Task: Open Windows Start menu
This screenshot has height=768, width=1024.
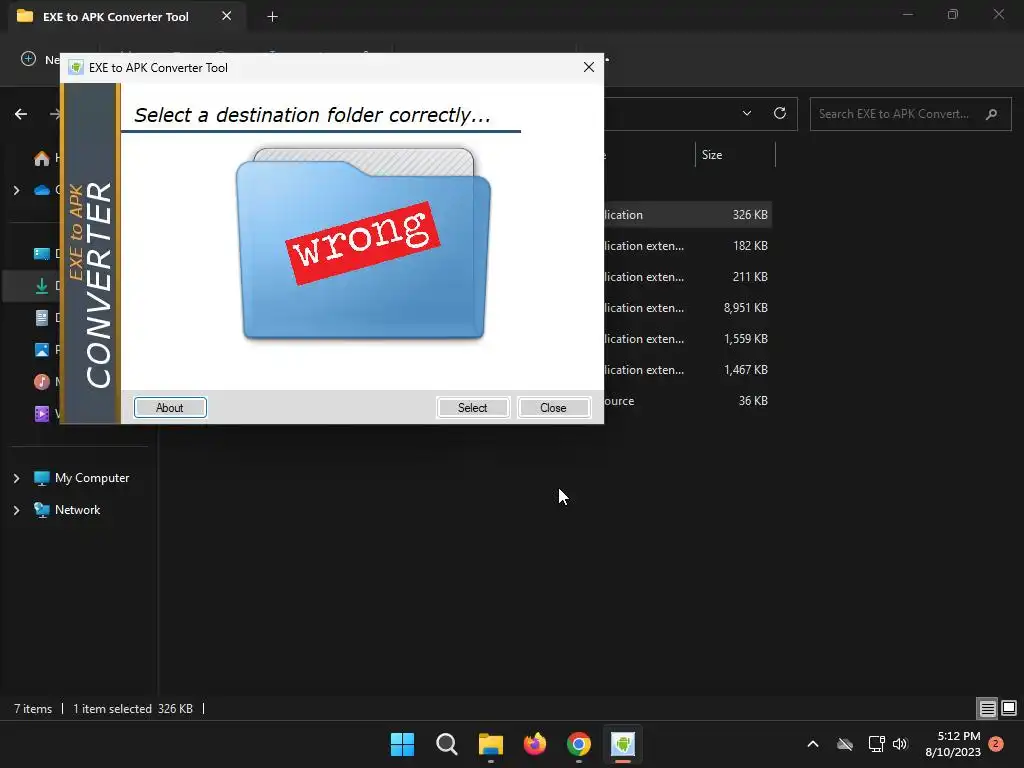Action: pyautogui.click(x=402, y=744)
